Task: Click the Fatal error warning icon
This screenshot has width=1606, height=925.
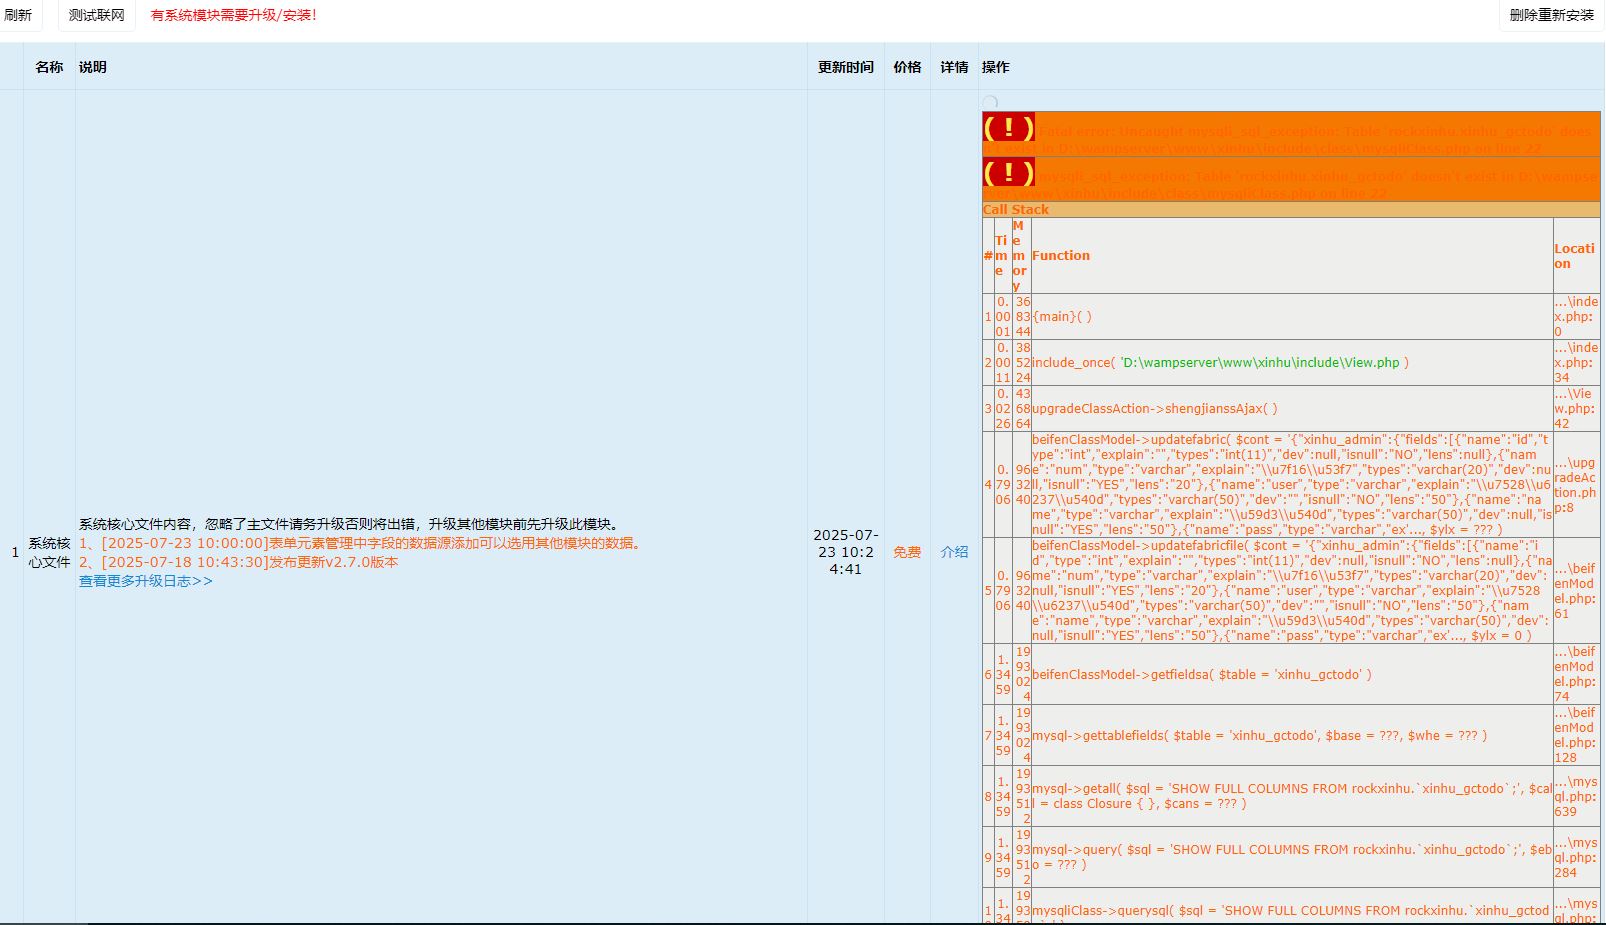Action: coord(1008,128)
